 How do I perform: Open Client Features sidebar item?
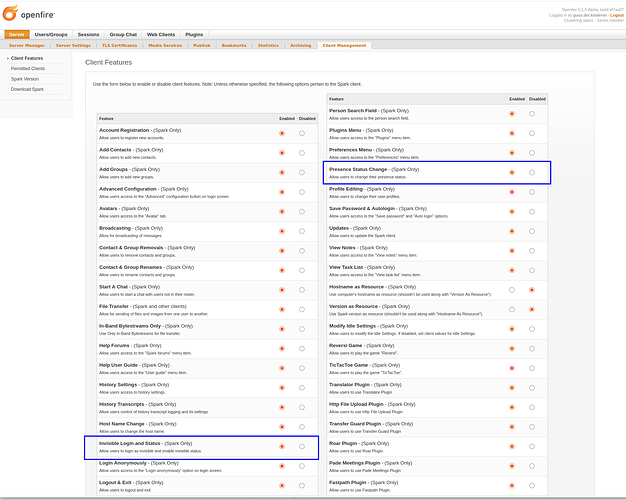click(x=27, y=58)
